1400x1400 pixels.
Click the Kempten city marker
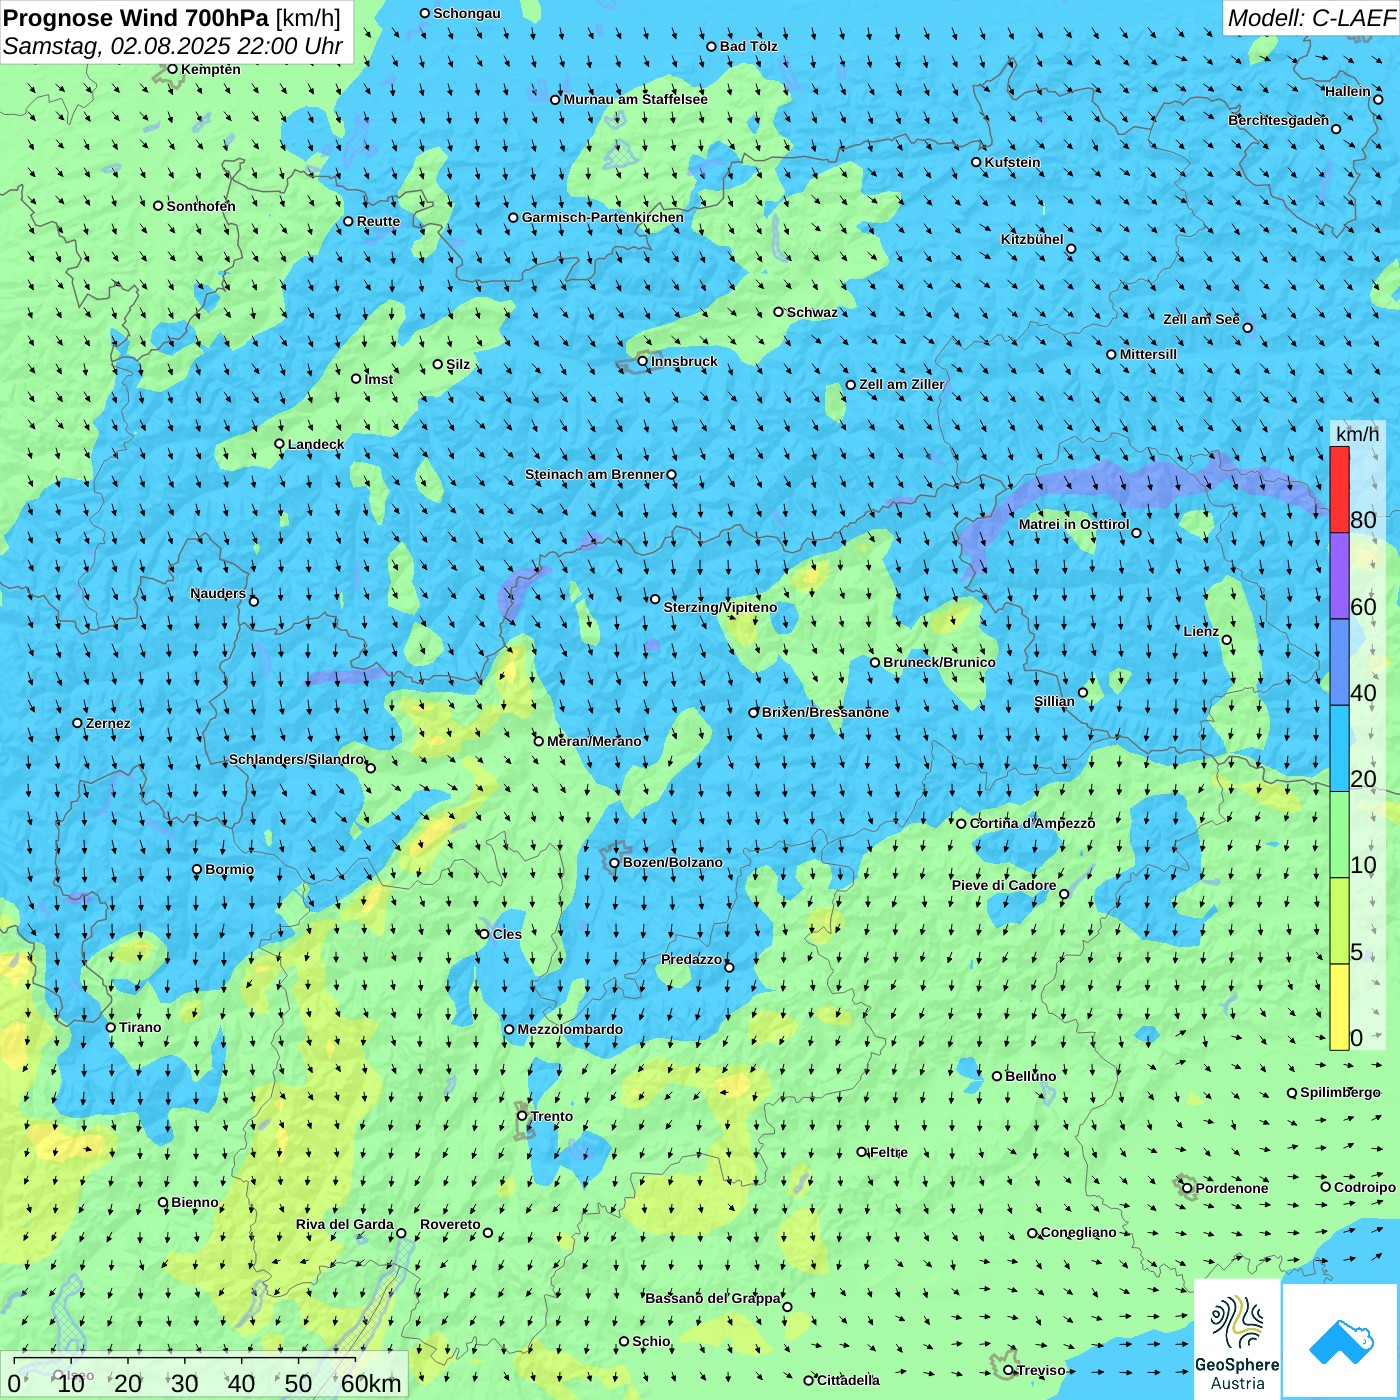point(172,70)
